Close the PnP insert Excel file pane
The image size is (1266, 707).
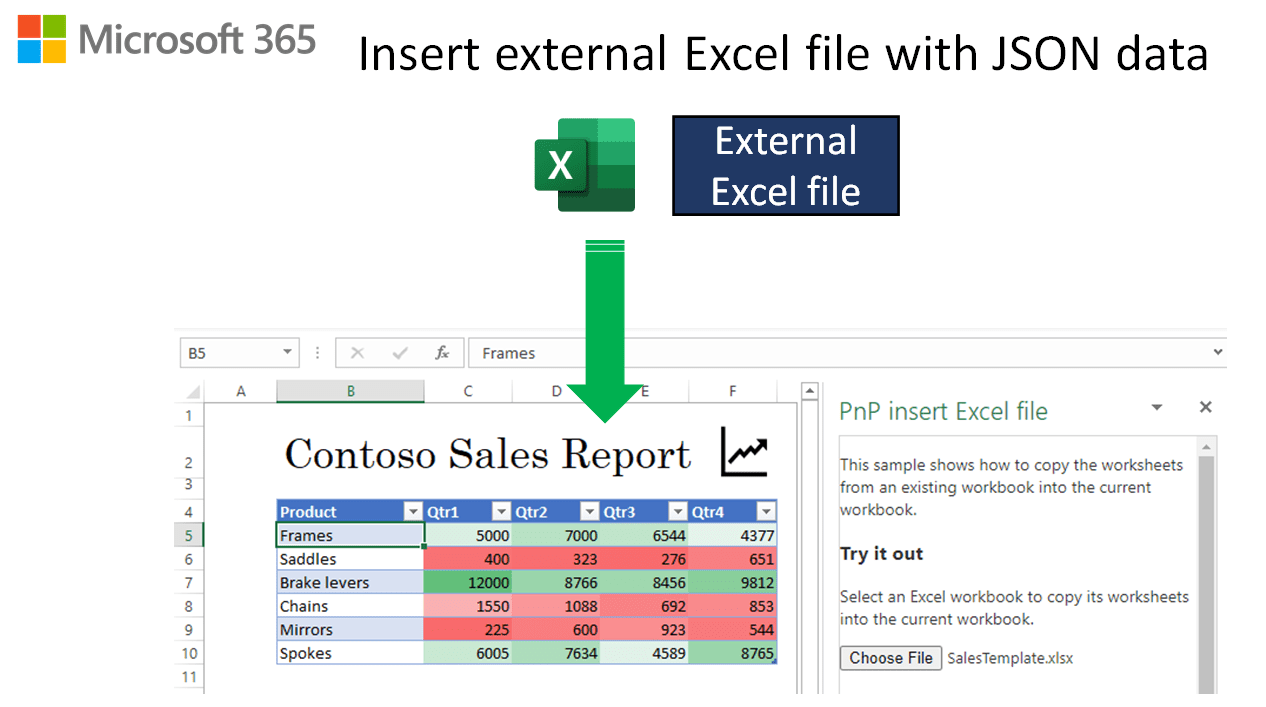[x=1205, y=407]
